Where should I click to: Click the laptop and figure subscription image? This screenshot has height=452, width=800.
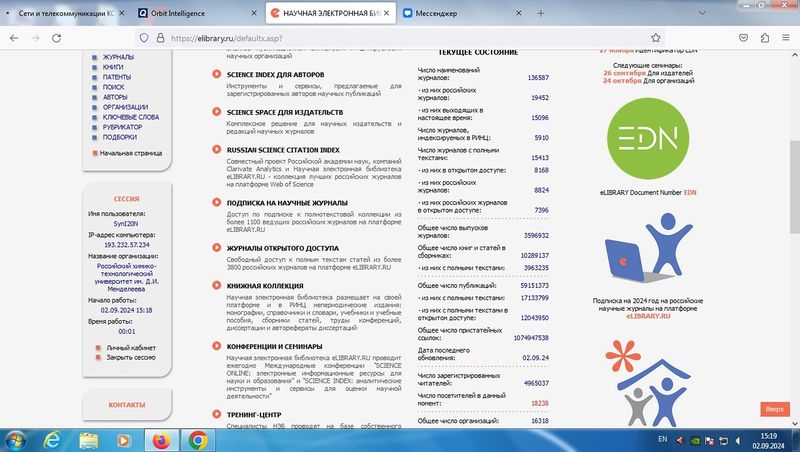pyautogui.click(x=648, y=248)
